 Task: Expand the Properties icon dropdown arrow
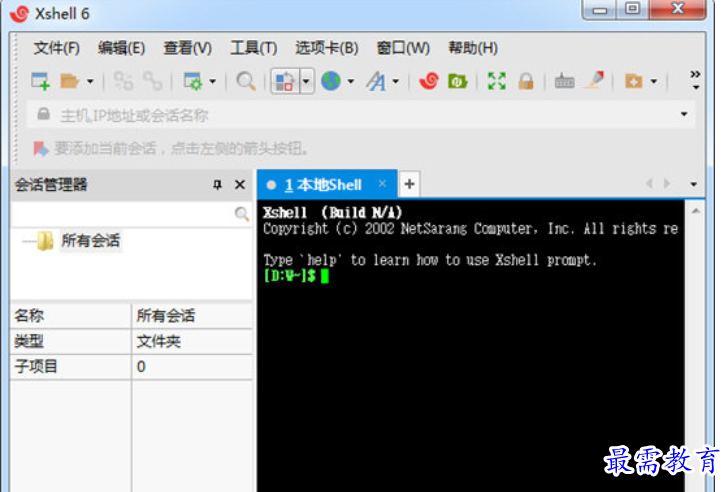point(213,82)
